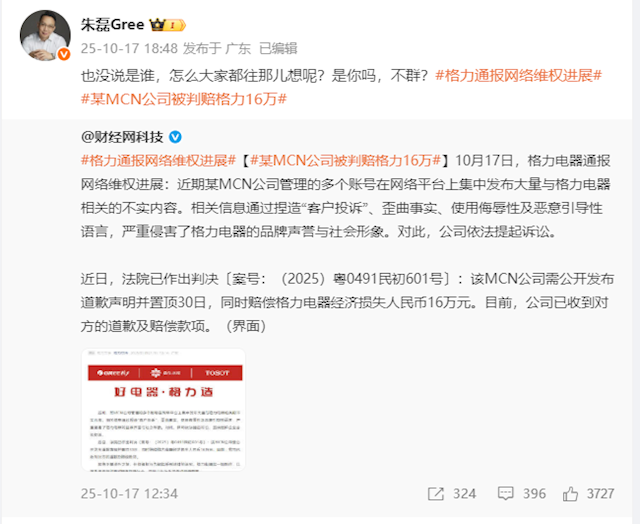Click the like count 3727

600,494
